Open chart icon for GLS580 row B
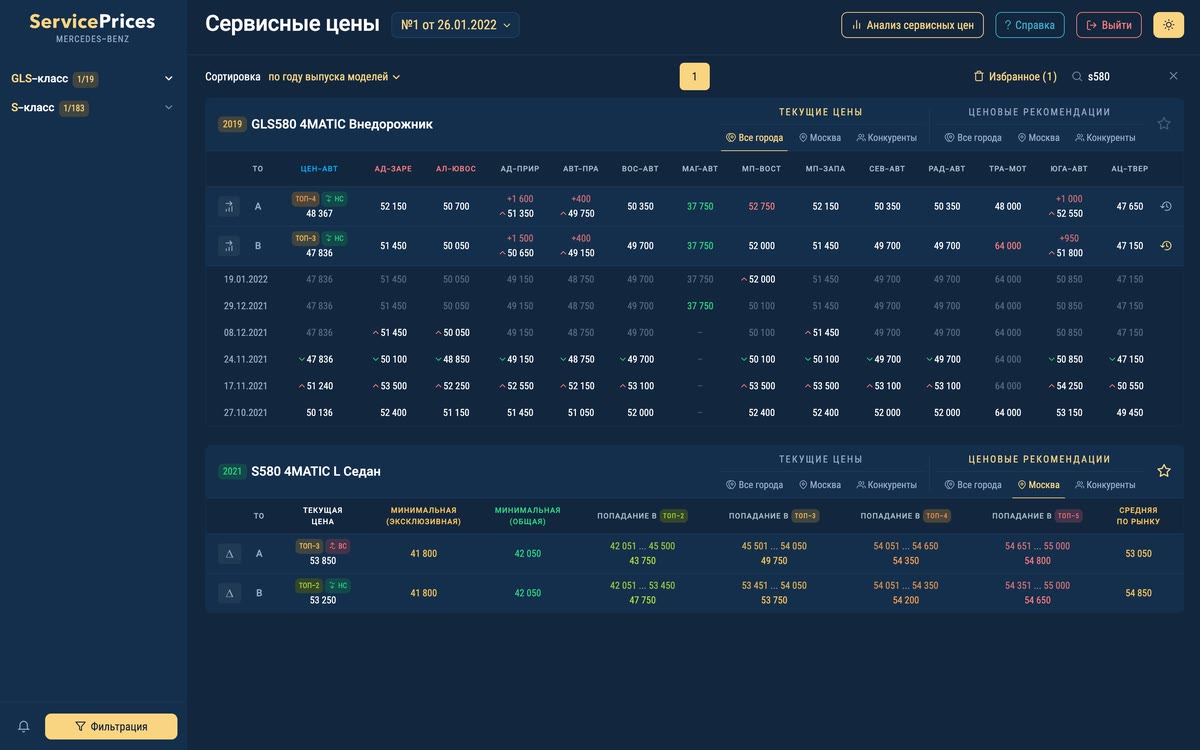1200x750 pixels. [x=229, y=245]
